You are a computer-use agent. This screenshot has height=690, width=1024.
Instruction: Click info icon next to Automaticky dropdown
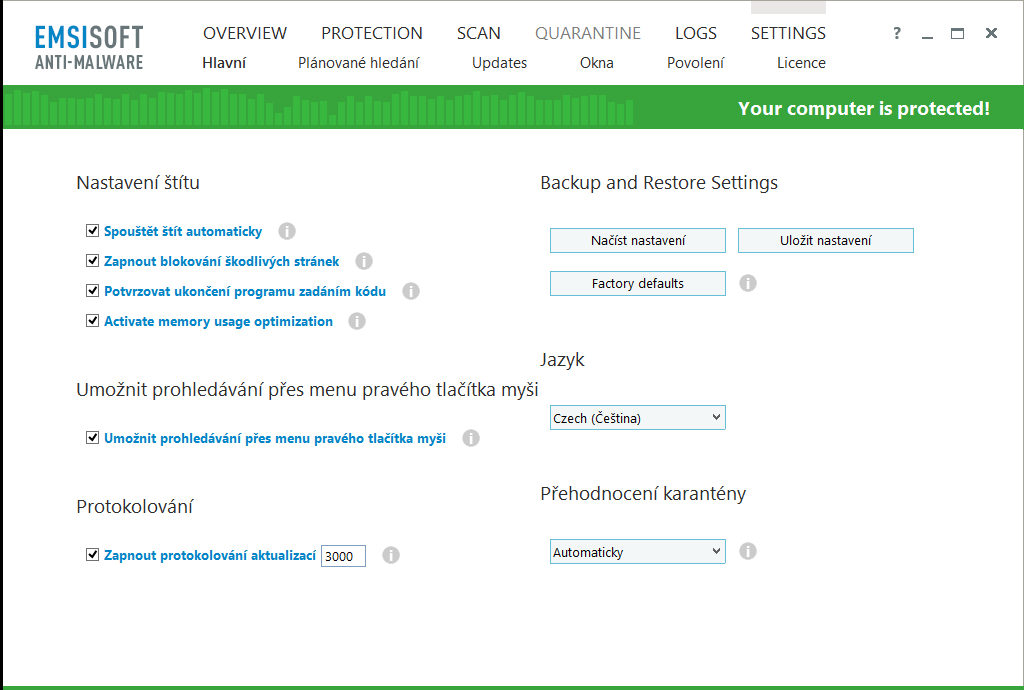(748, 551)
